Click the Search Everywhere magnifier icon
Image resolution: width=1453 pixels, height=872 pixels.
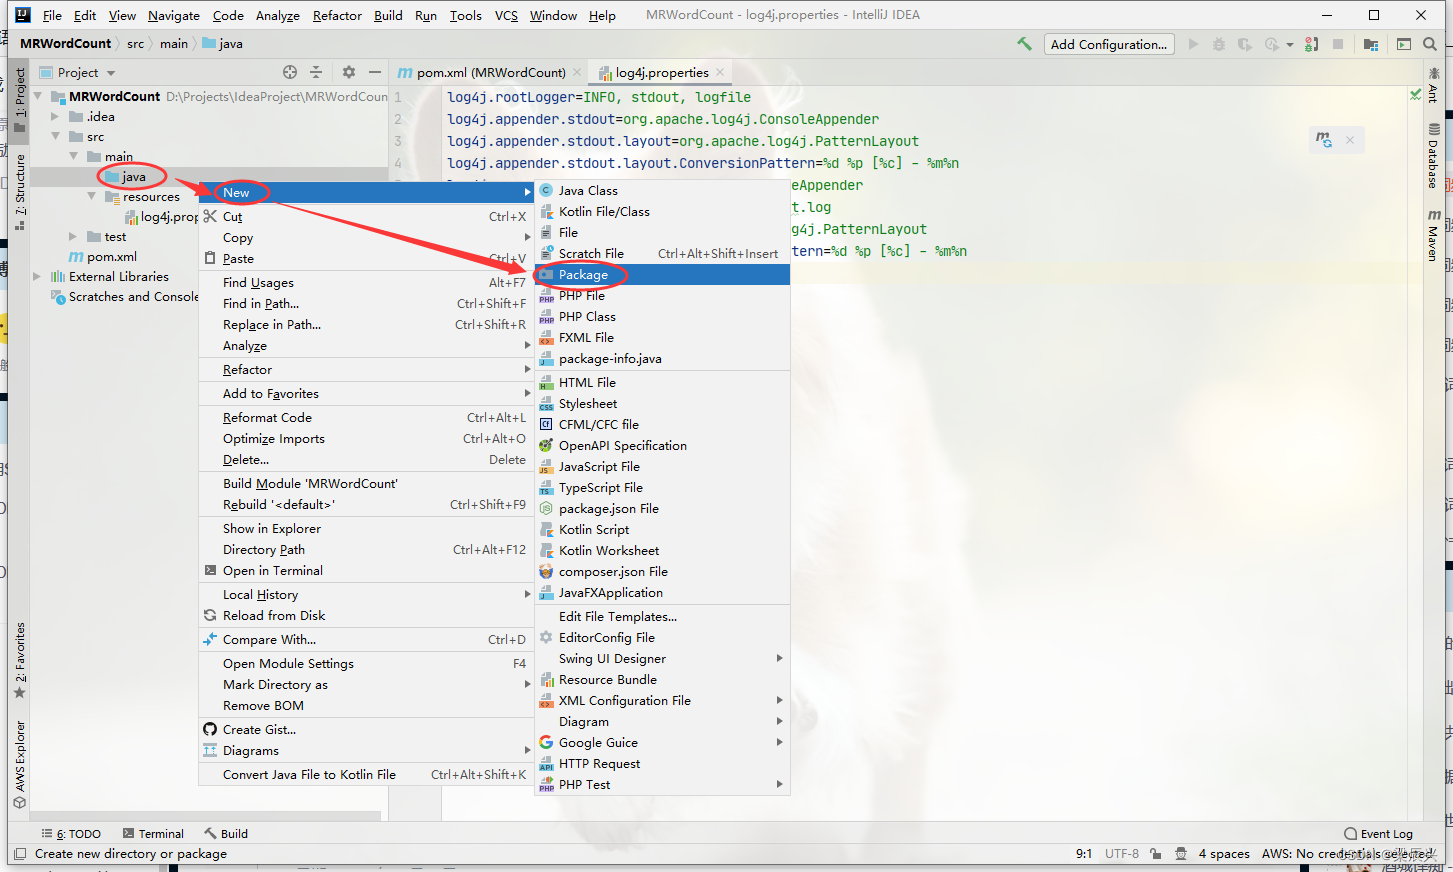[1430, 44]
